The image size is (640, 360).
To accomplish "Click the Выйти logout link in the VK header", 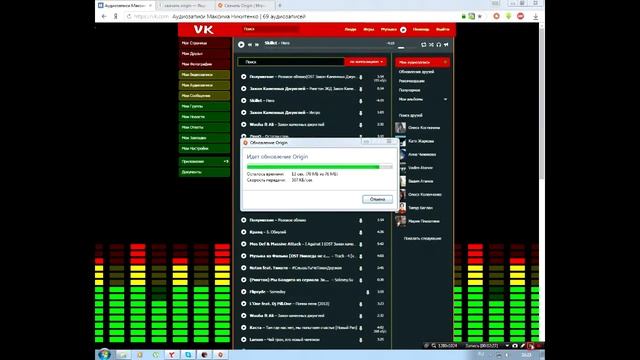I will [x=442, y=29].
